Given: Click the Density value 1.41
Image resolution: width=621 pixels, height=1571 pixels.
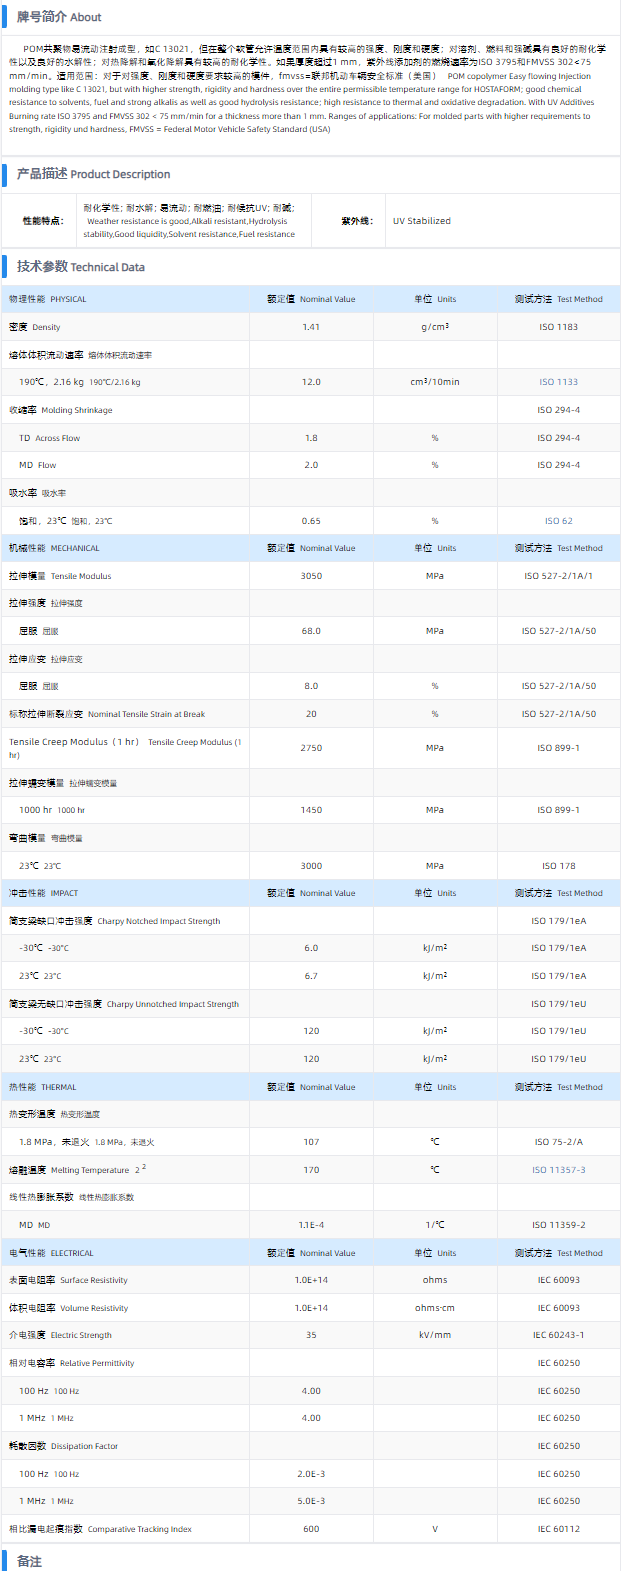Looking at the screenshot, I should point(311,327).
